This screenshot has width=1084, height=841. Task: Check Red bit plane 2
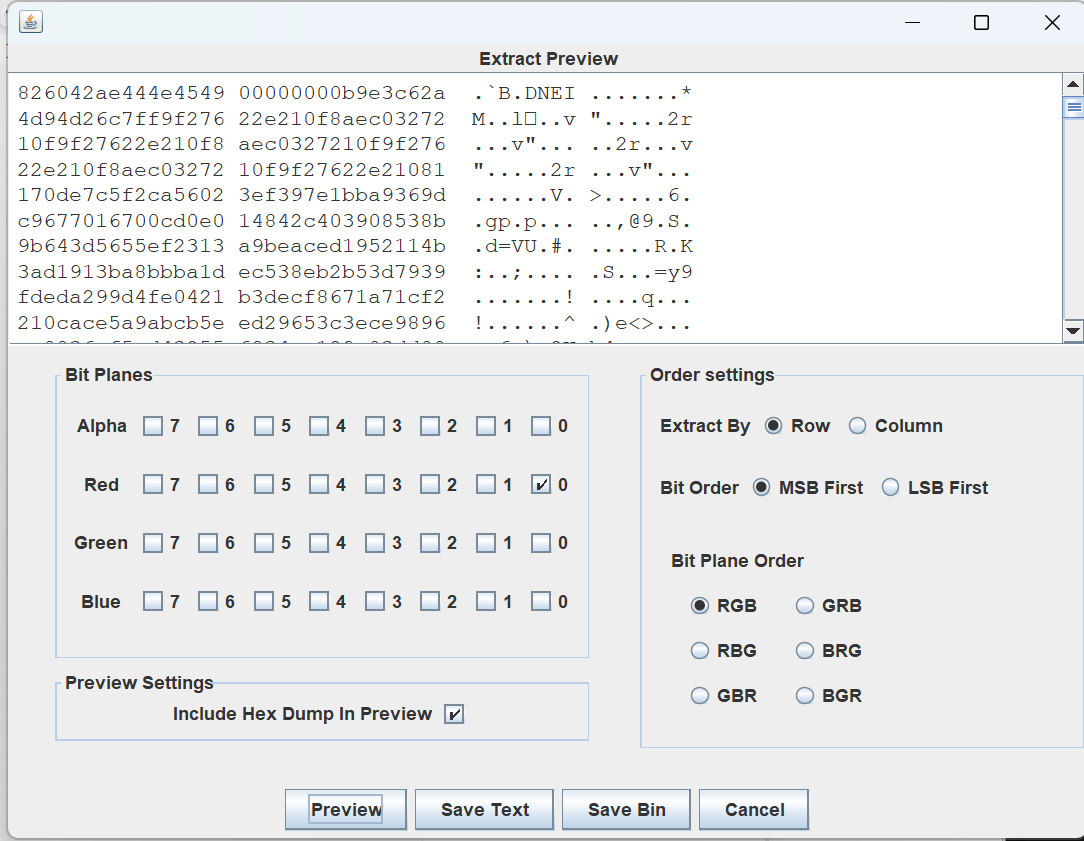pos(430,484)
